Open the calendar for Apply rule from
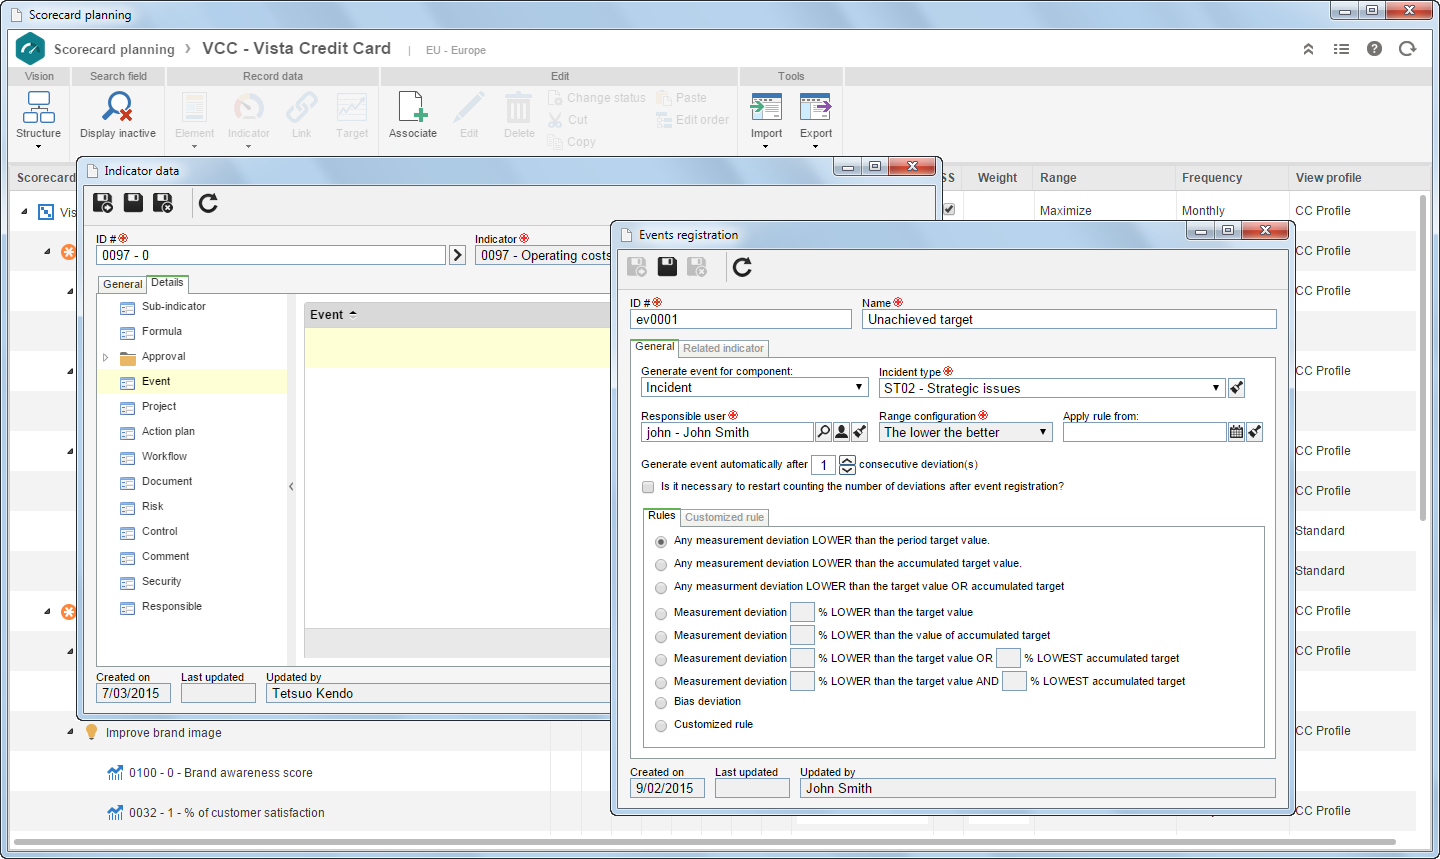The width and height of the screenshot is (1440, 859). pos(1236,432)
